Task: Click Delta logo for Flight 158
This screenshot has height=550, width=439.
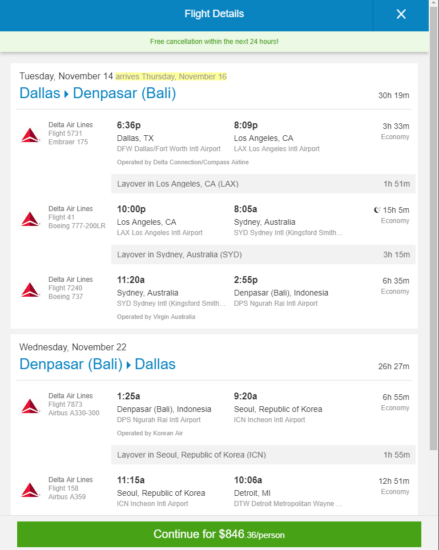Action: point(31,490)
